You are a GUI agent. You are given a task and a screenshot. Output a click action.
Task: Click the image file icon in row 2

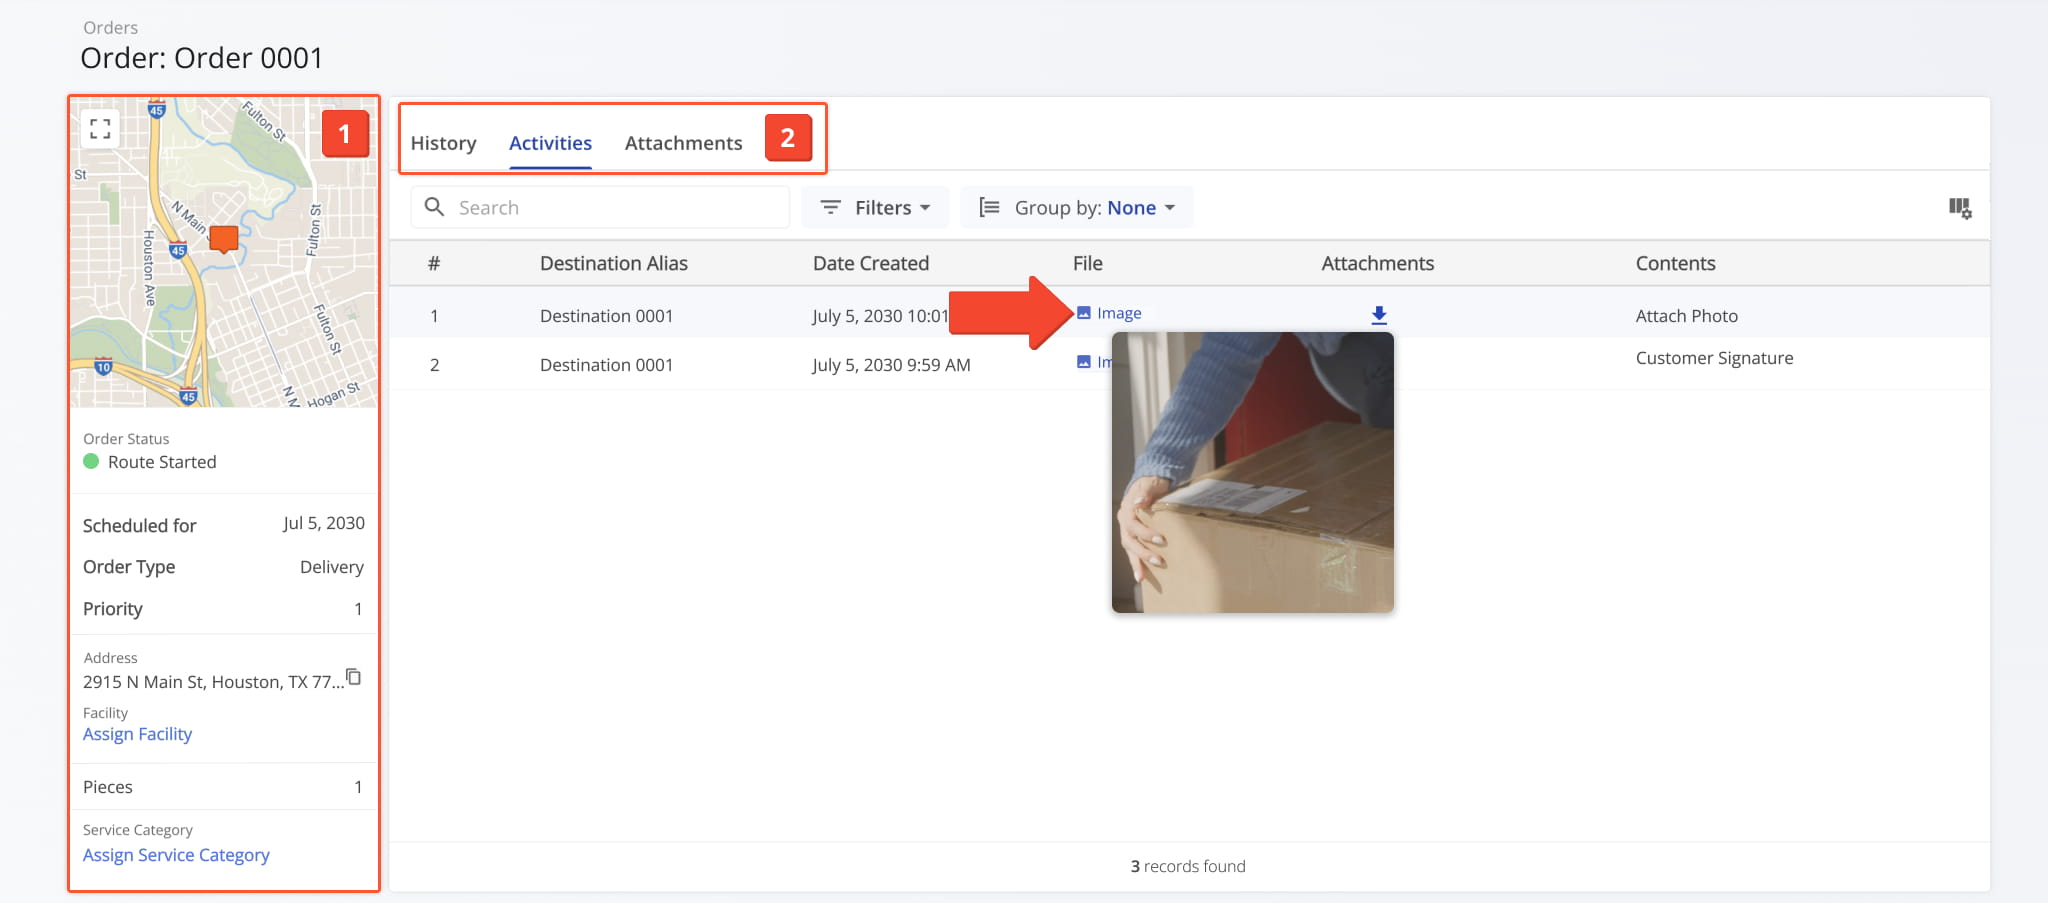[1083, 362]
